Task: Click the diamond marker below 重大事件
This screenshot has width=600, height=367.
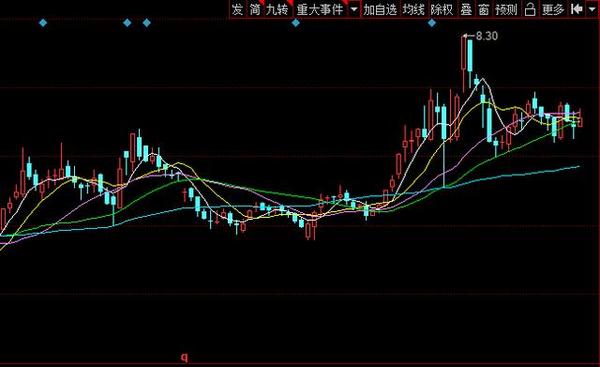Action: (296, 23)
